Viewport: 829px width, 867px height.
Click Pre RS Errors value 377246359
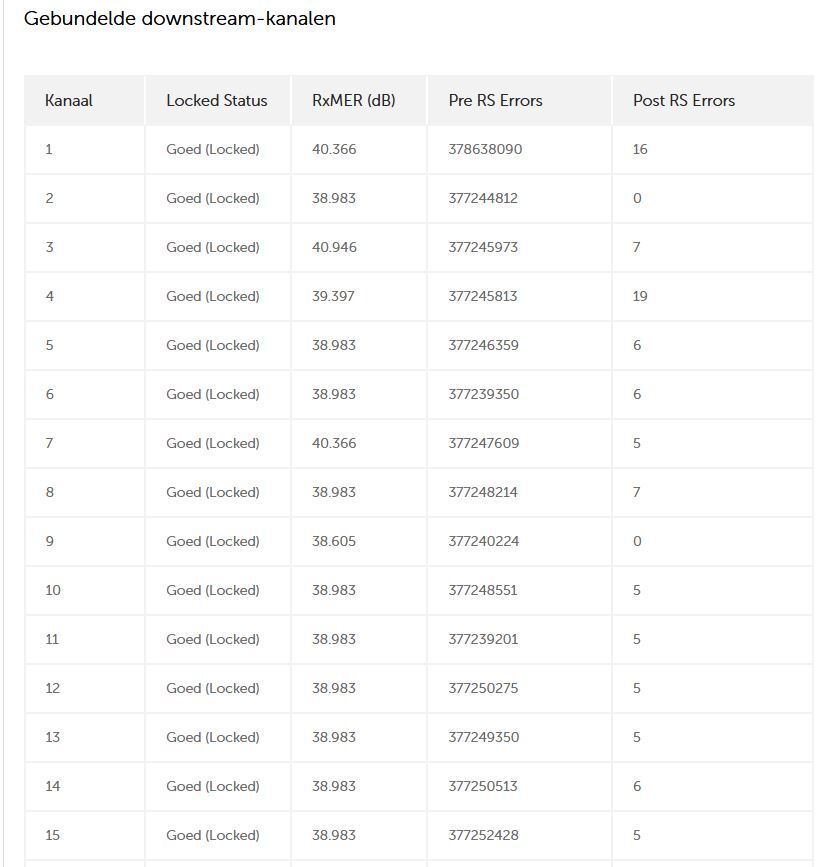[x=484, y=345]
